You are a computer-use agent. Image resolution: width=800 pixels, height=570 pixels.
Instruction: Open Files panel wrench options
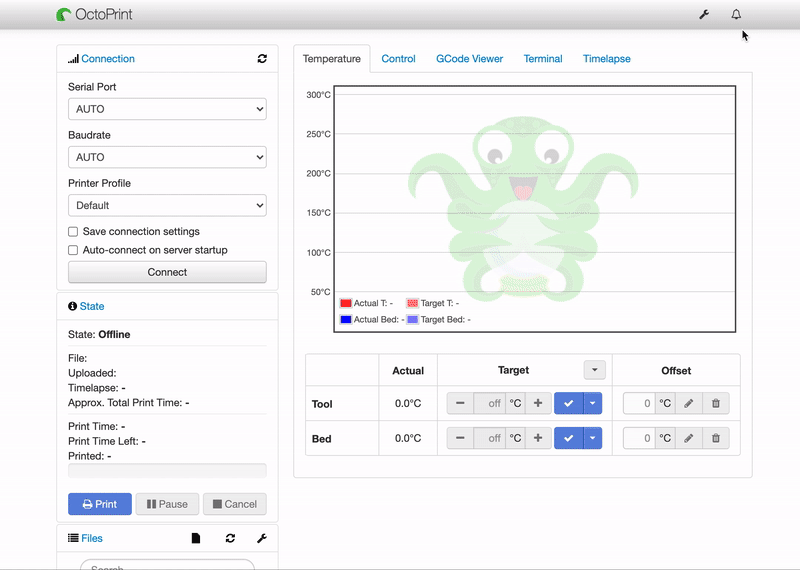click(262, 538)
